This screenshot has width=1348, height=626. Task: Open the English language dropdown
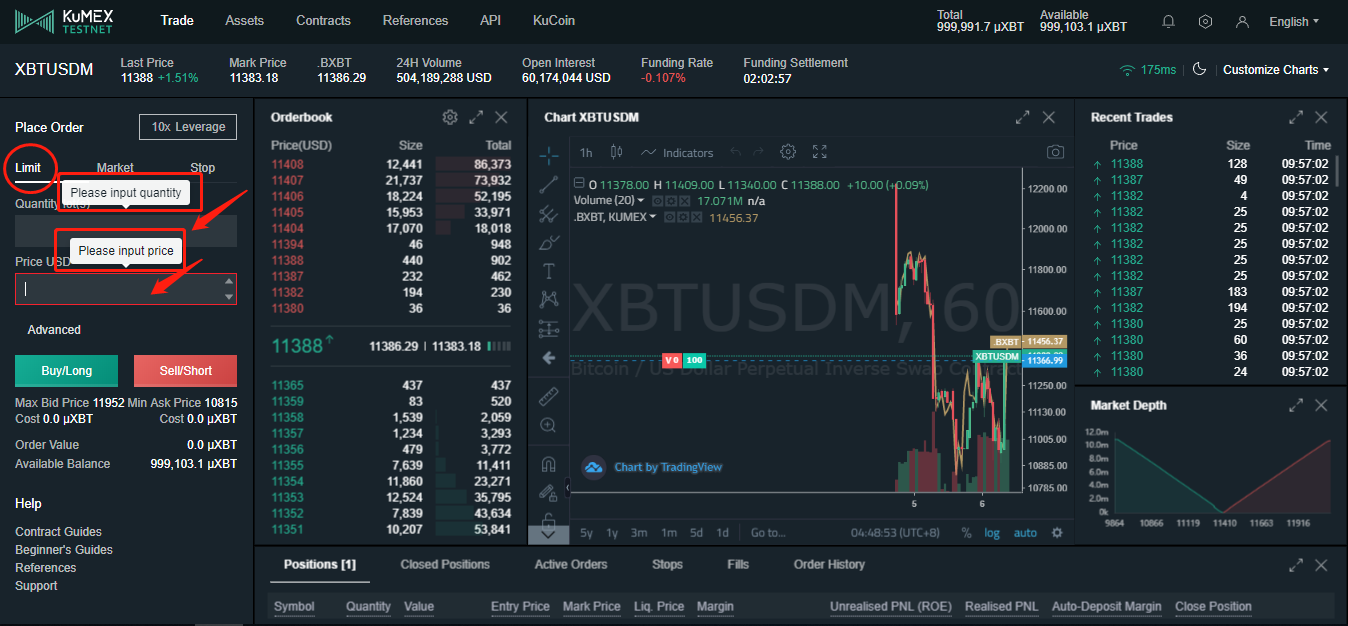pos(1294,21)
